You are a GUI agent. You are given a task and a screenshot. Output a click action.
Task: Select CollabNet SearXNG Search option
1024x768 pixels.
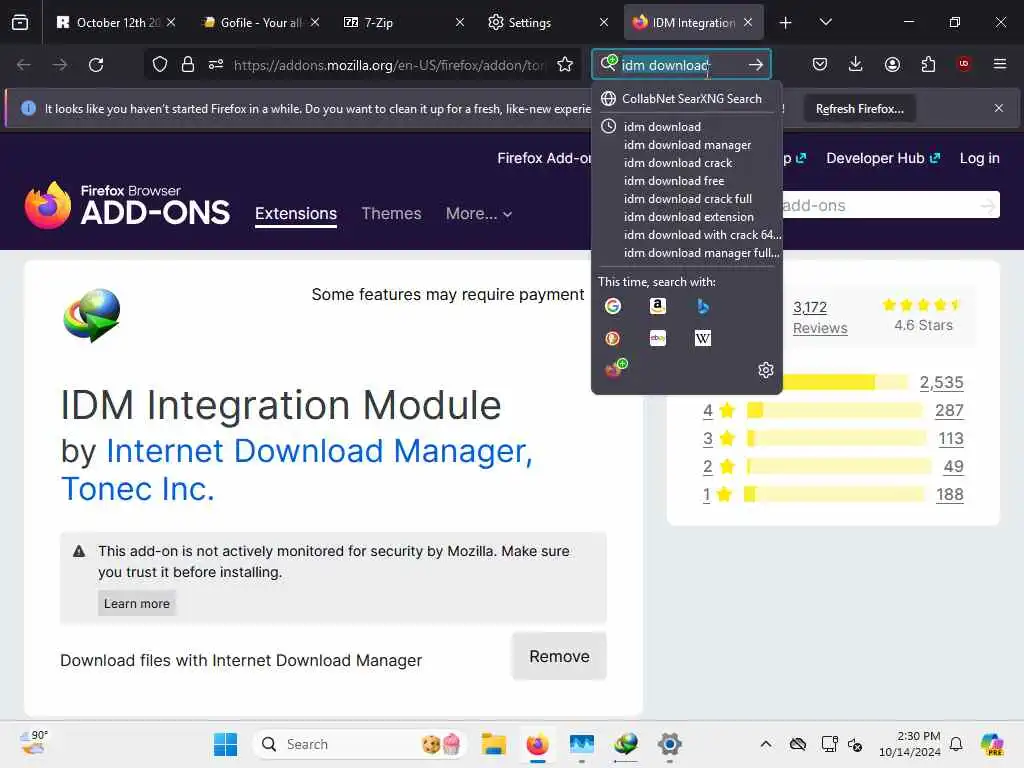click(x=687, y=99)
